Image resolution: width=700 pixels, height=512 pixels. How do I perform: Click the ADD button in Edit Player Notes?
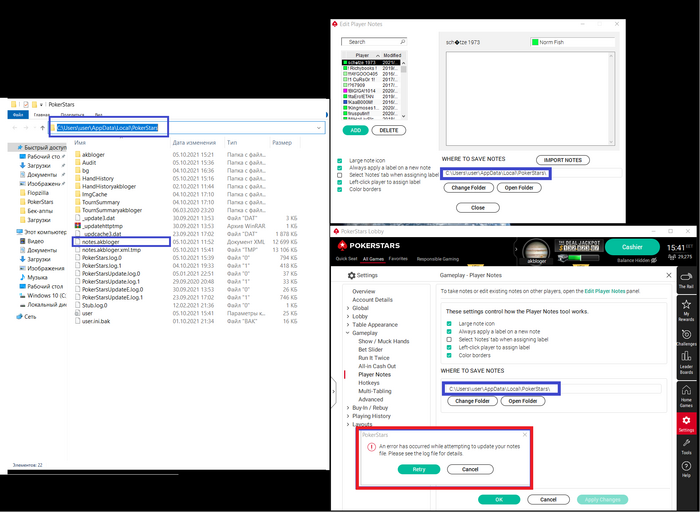pyautogui.click(x=355, y=130)
